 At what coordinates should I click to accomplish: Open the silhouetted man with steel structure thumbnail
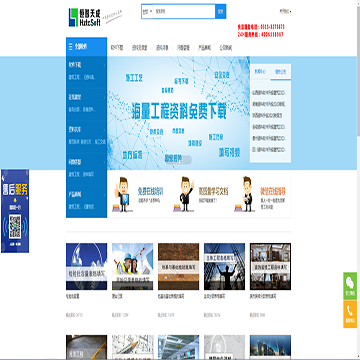[224, 266]
